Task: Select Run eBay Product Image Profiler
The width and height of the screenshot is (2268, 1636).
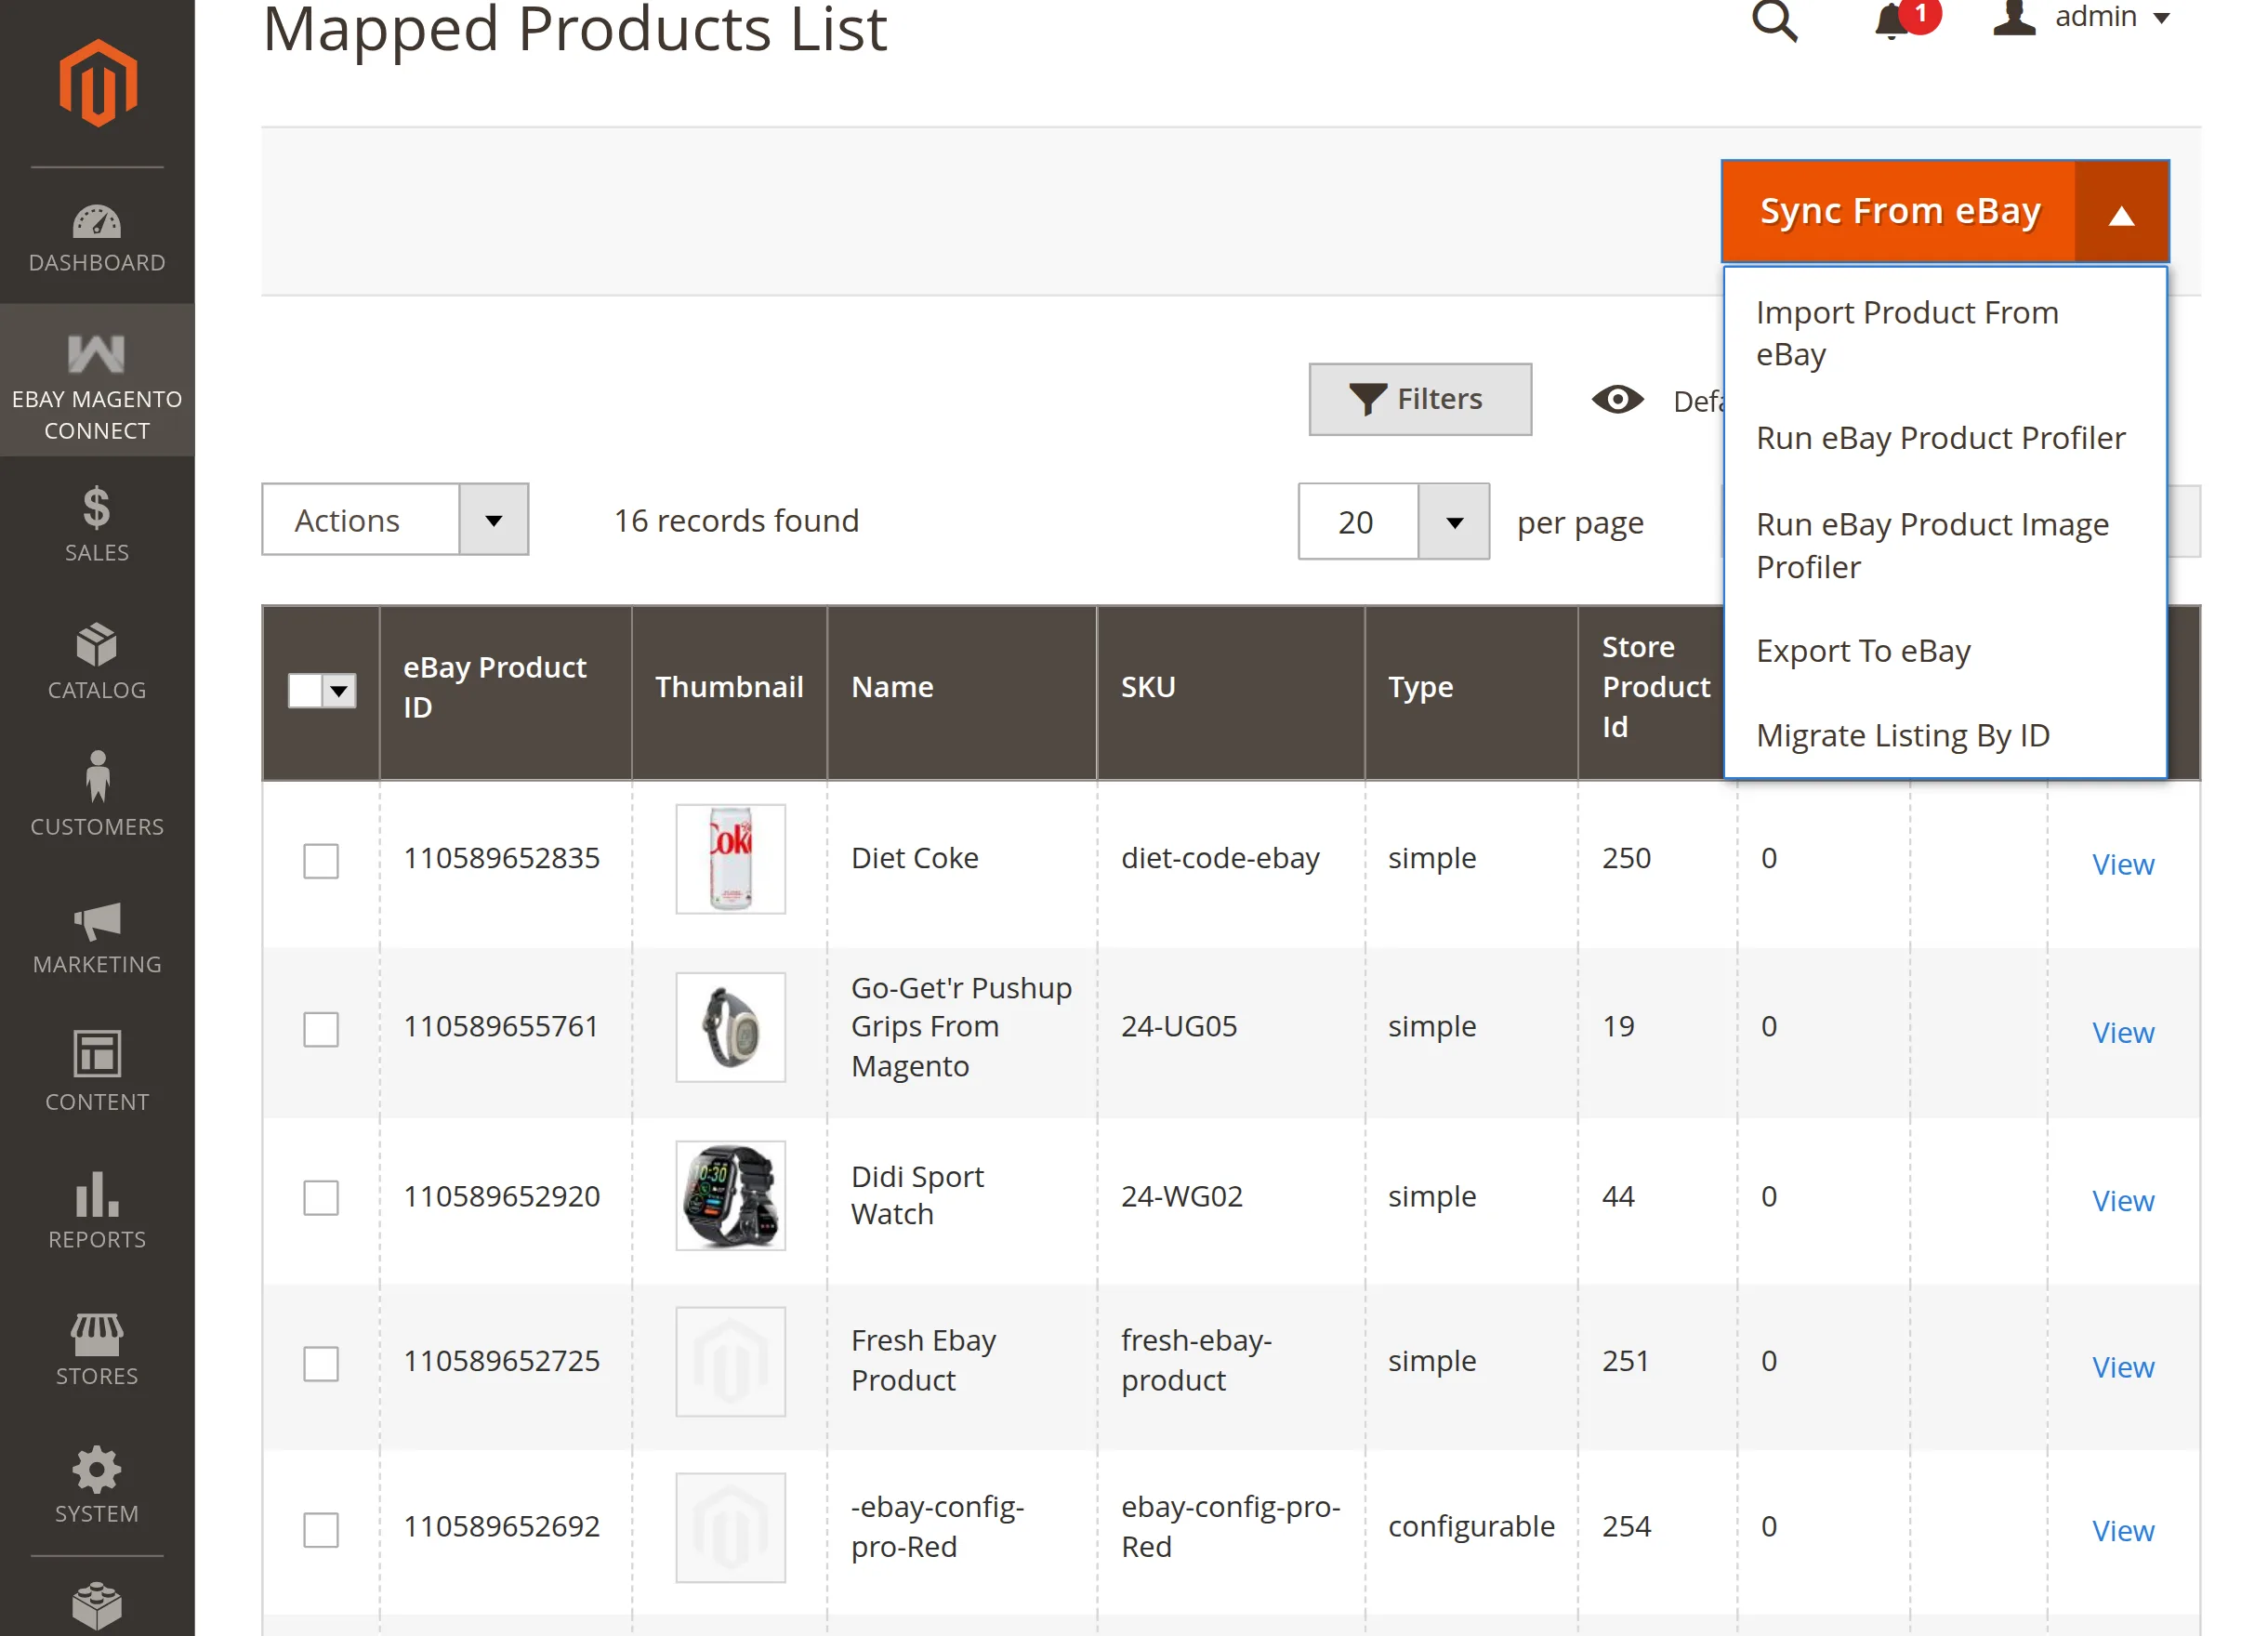Action: coord(1945,545)
